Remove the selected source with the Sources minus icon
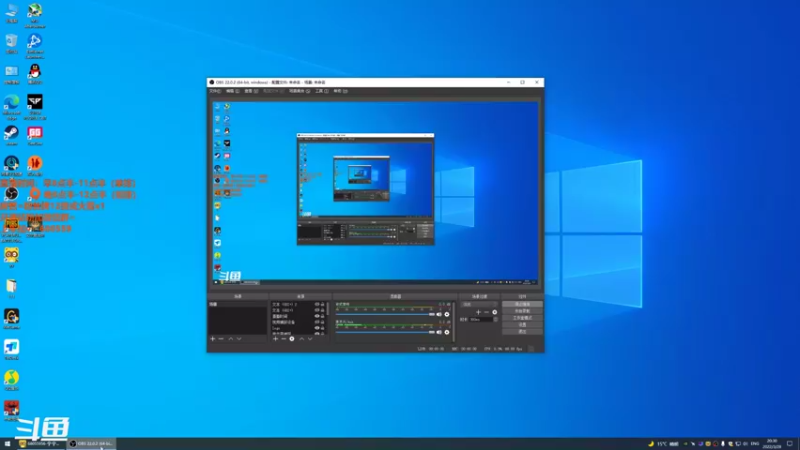 284,339
